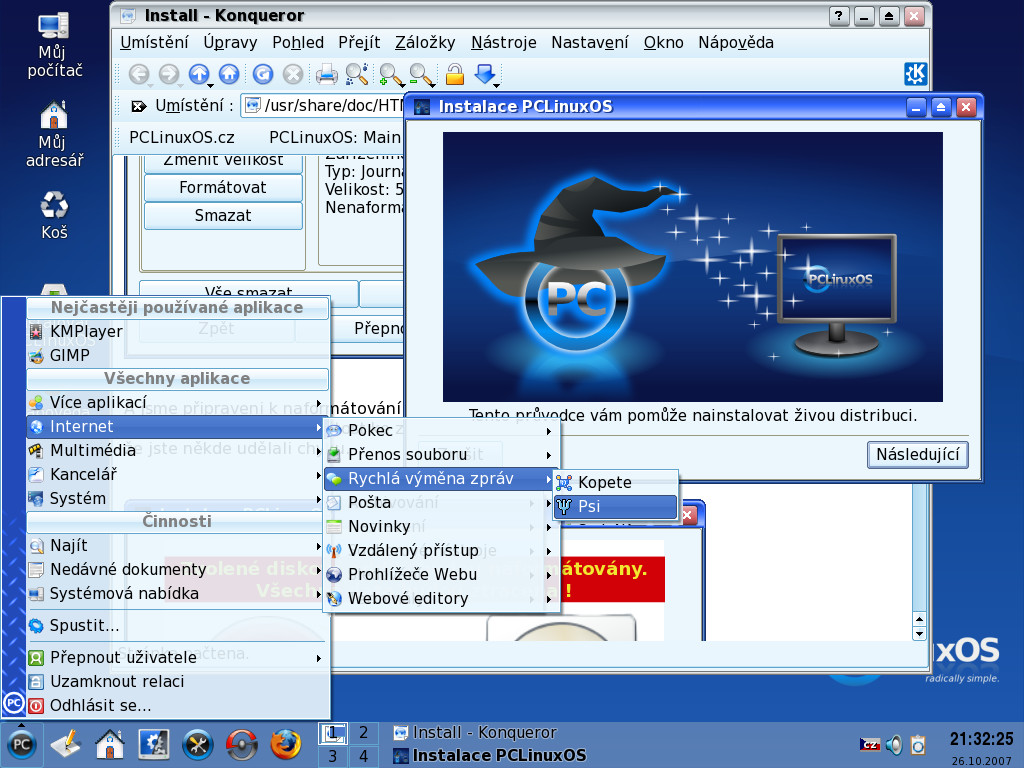Viewport: 1024px width, 768px height.
Task: Expand the Vzdálený přístup submenu
Action: tap(442, 551)
